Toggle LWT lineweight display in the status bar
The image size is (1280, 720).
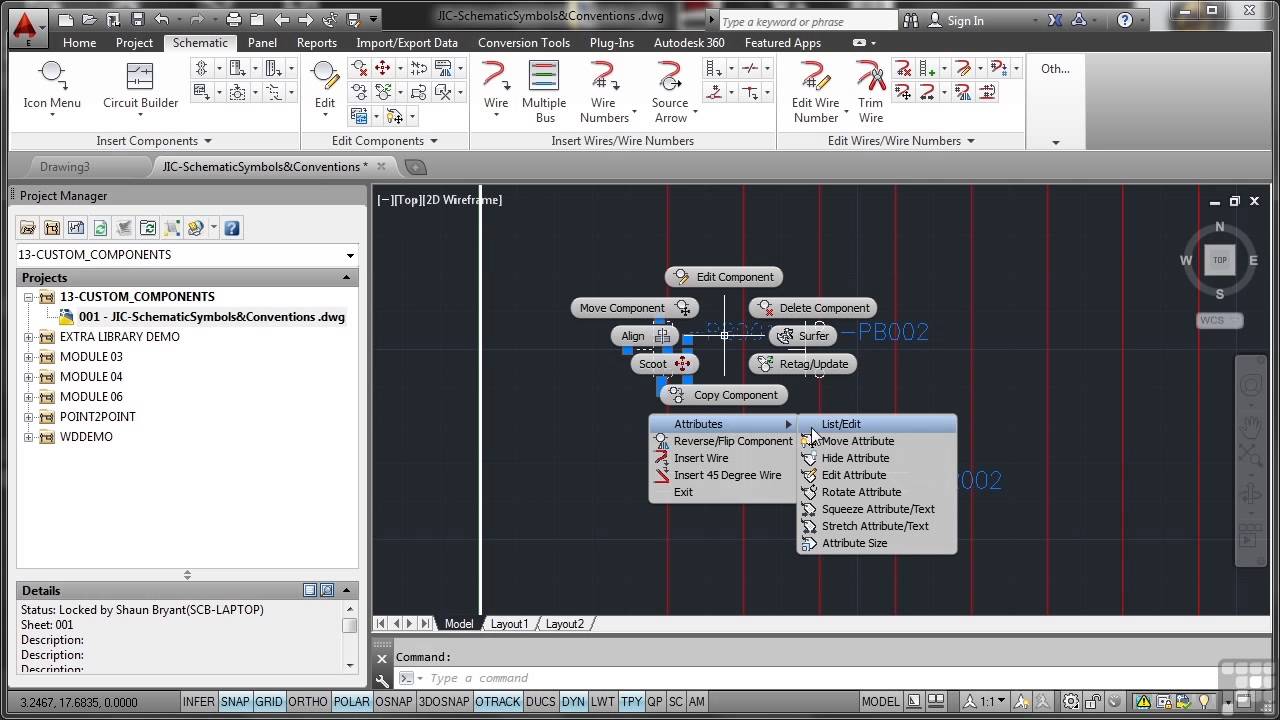coord(602,702)
